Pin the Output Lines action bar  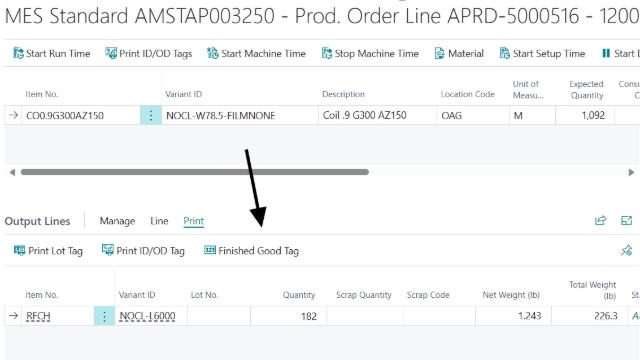click(x=626, y=250)
